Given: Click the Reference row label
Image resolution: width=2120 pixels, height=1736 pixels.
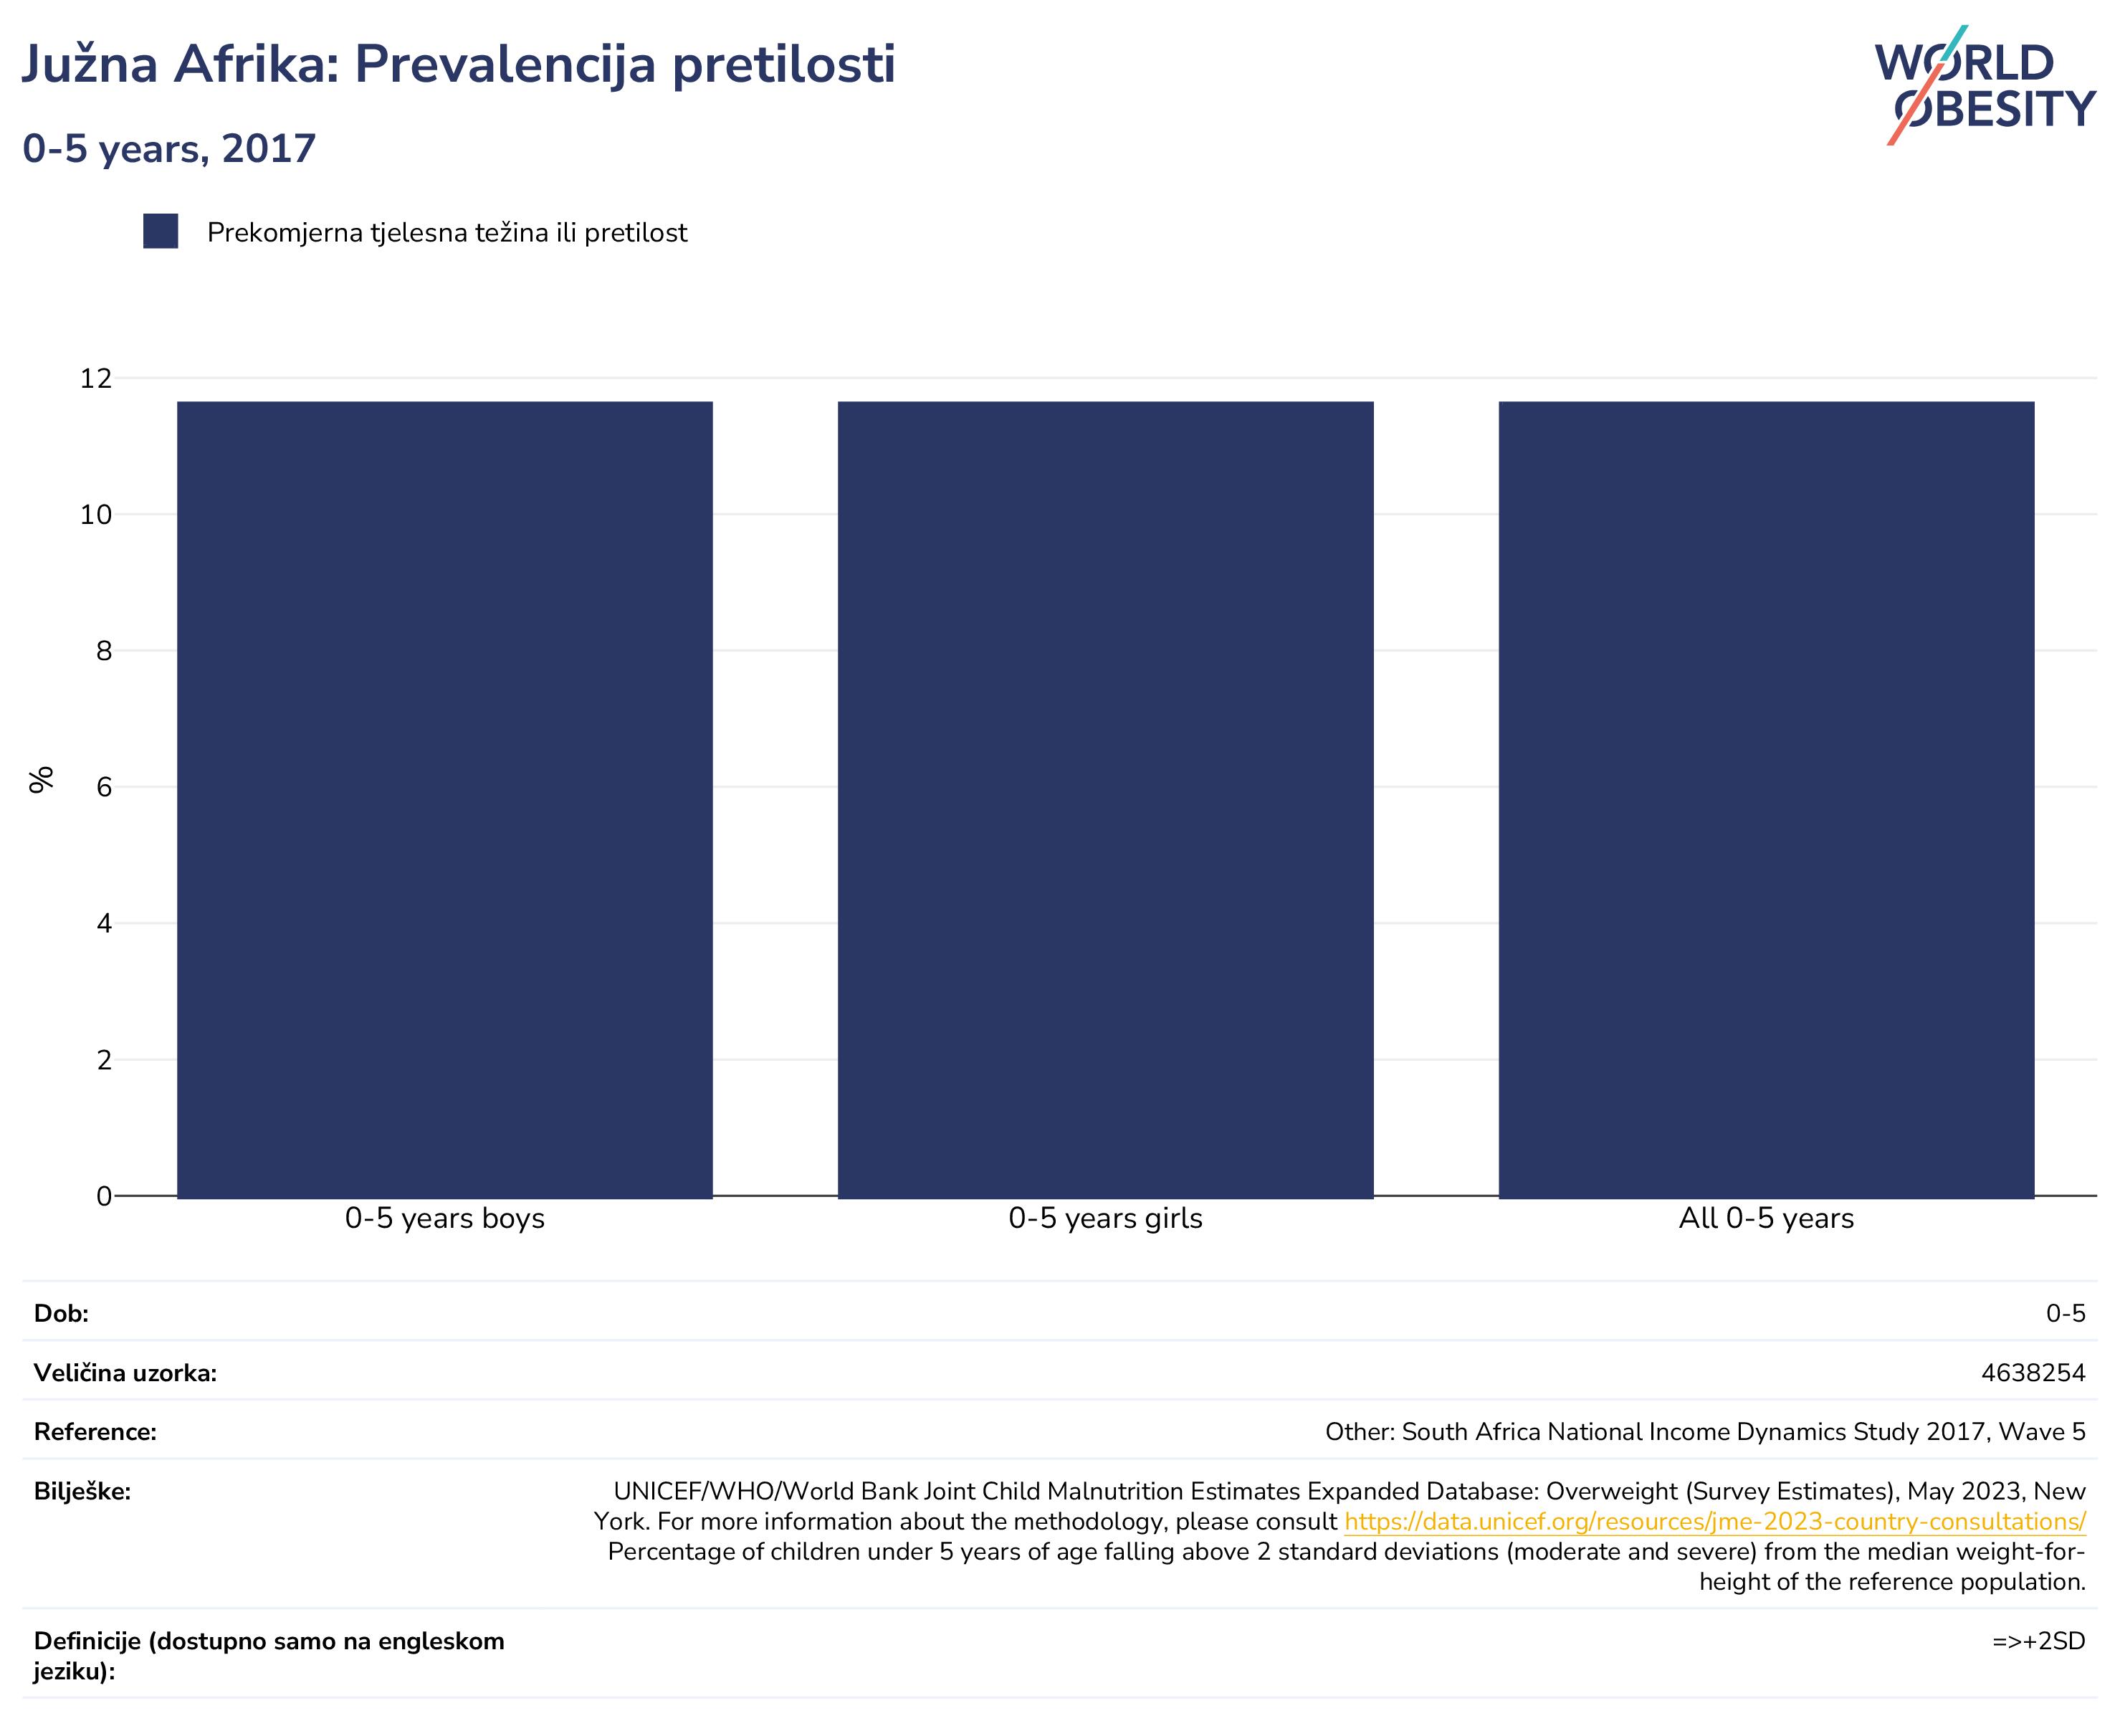Looking at the screenshot, I should (x=95, y=1431).
